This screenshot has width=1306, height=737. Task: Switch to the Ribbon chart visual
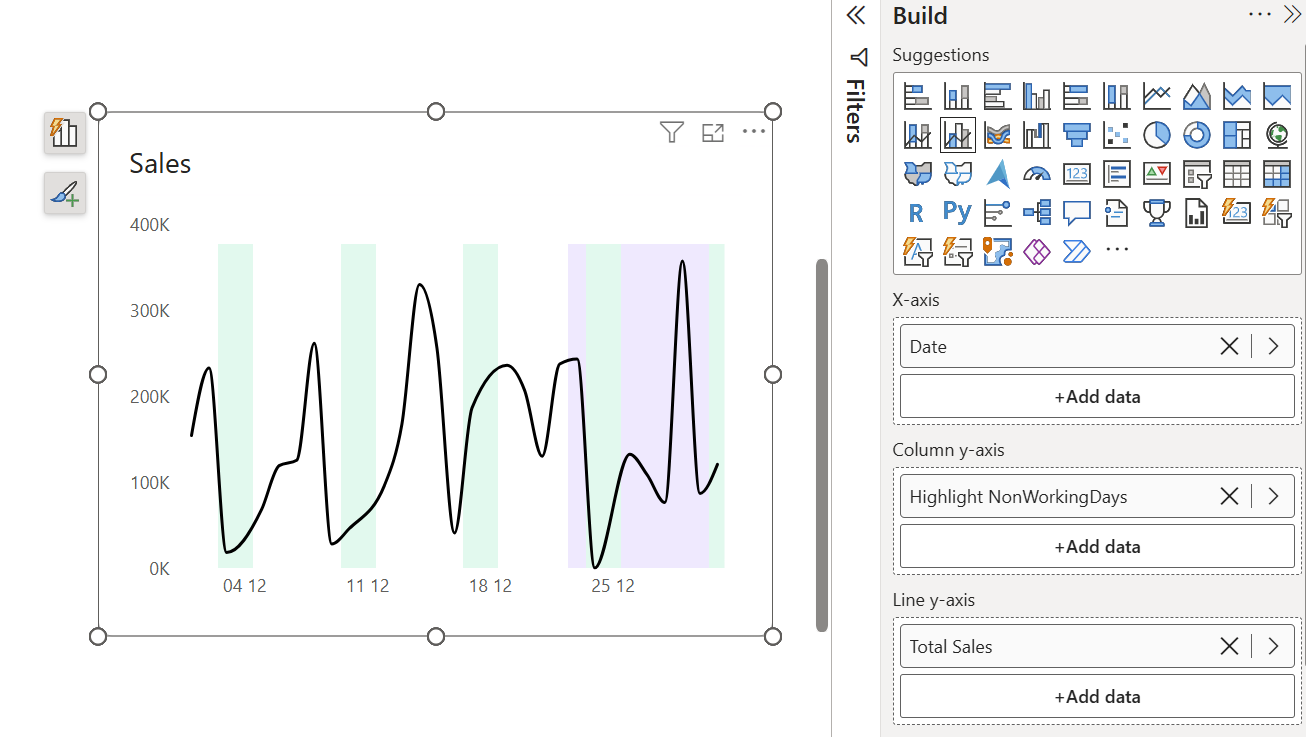[x=997, y=135]
